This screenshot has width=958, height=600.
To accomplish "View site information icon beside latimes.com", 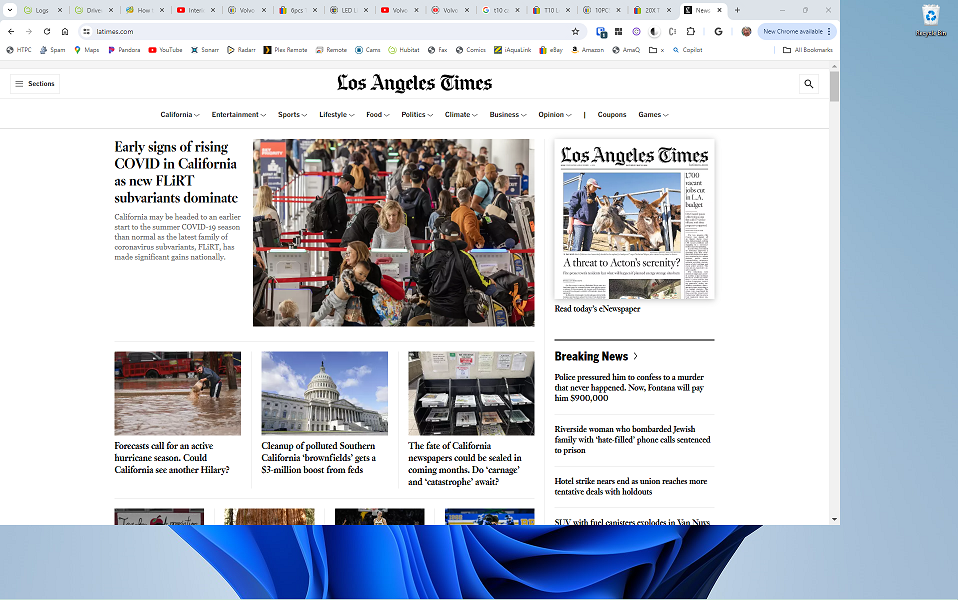I will click(87, 31).
